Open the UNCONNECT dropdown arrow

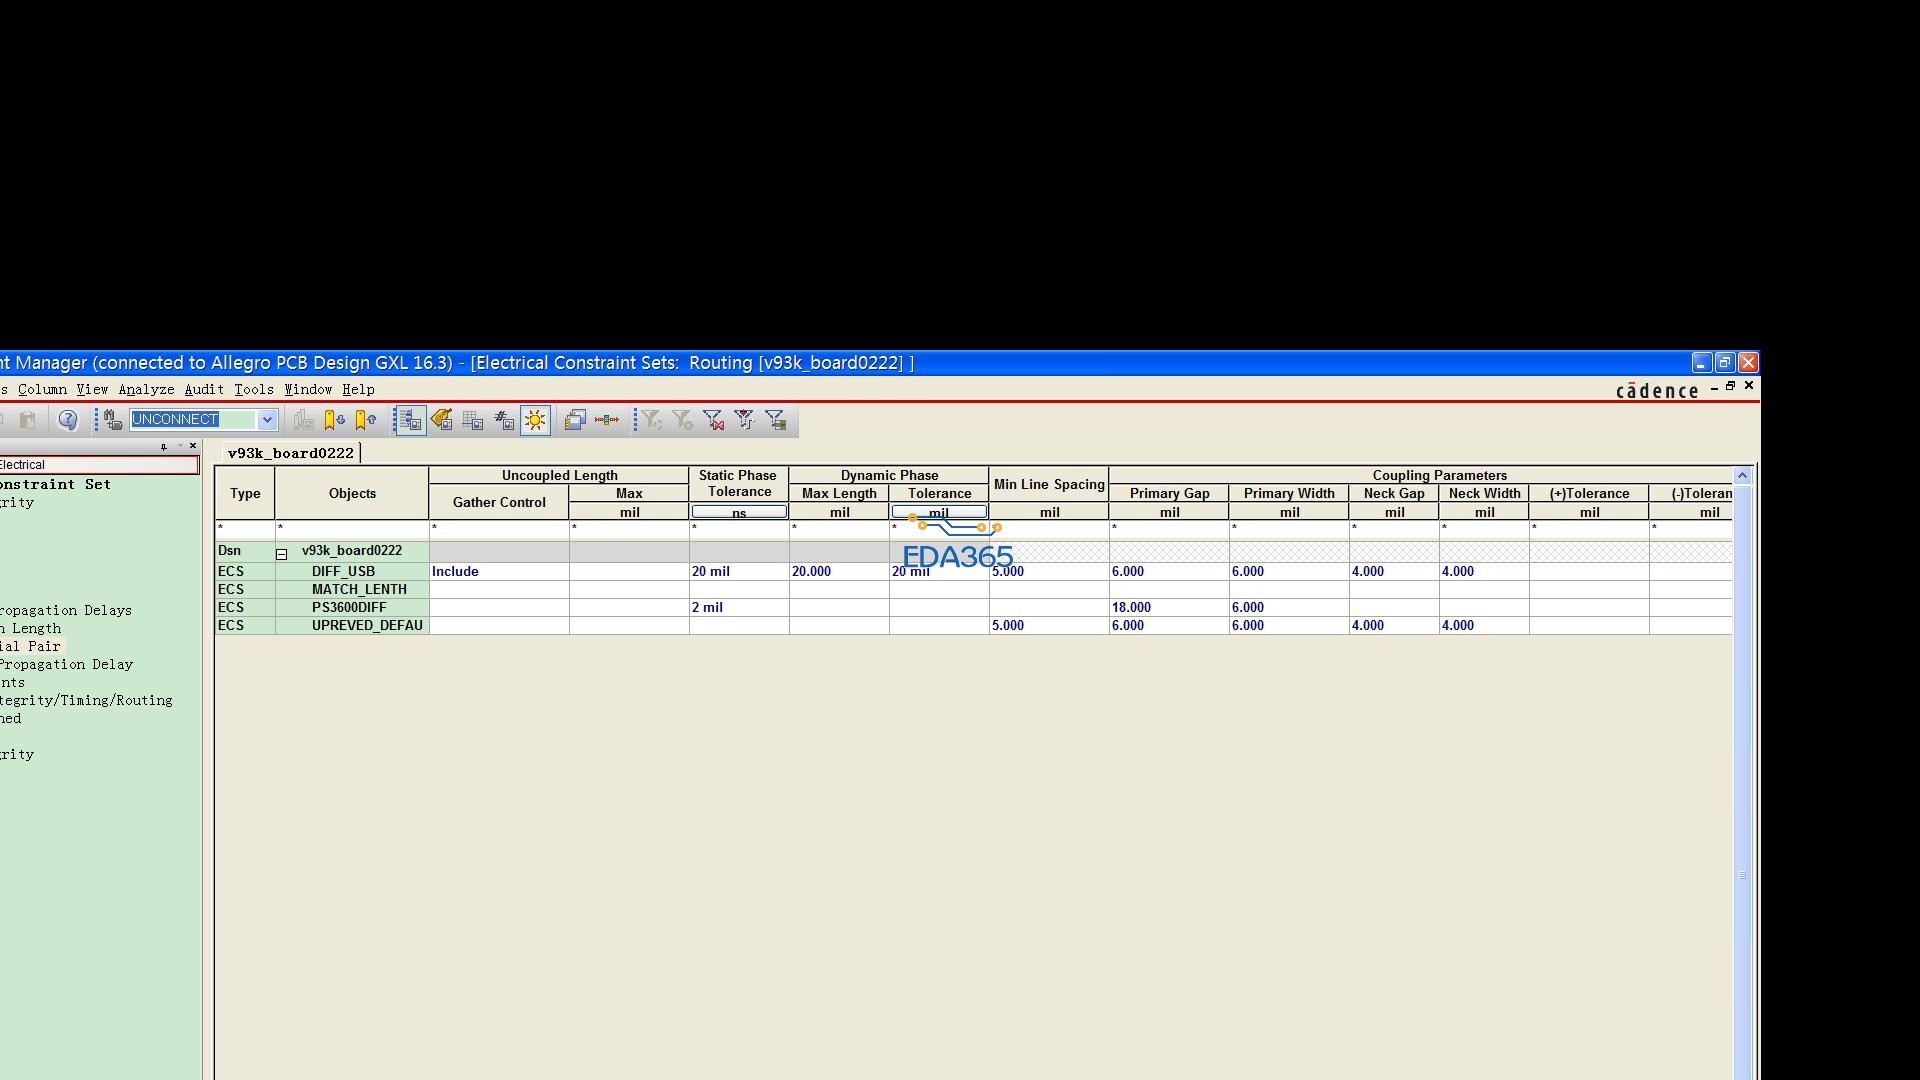click(267, 420)
